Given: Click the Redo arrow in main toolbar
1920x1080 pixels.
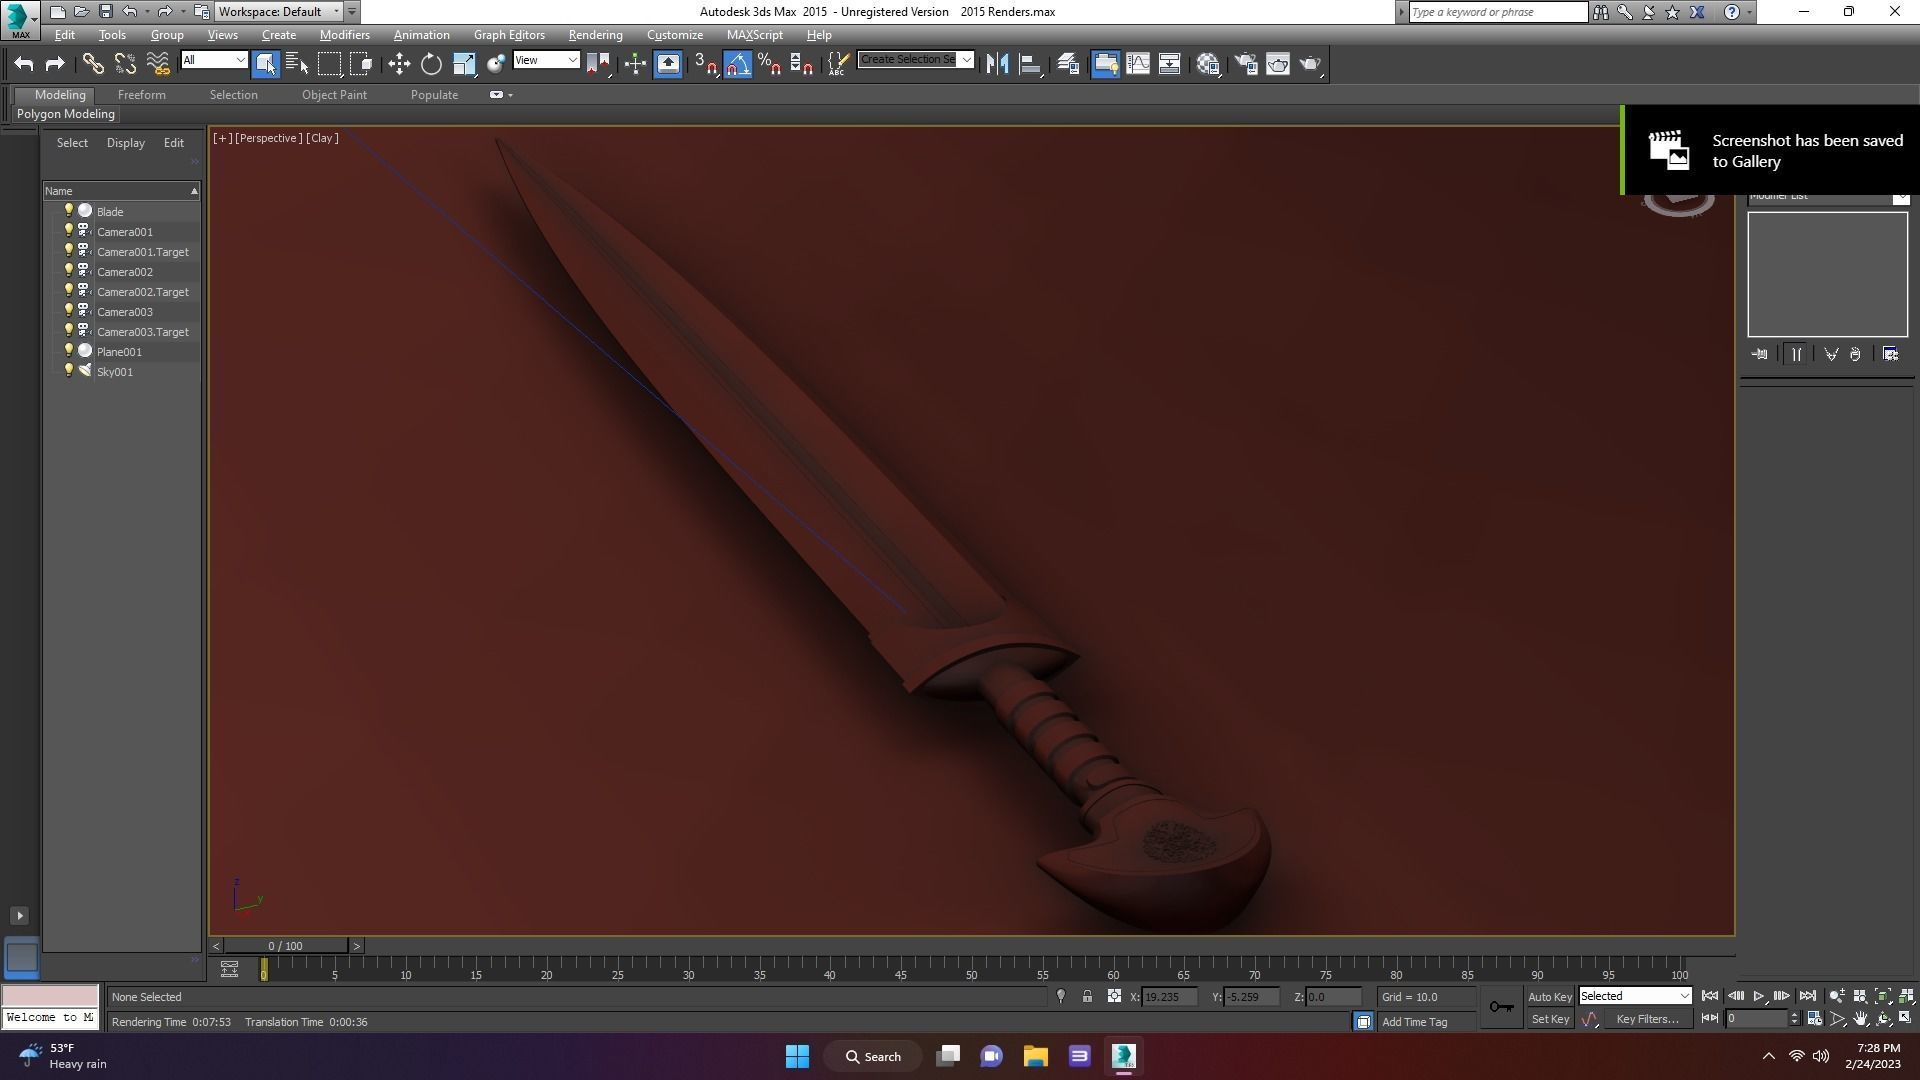Looking at the screenshot, I should 55,64.
